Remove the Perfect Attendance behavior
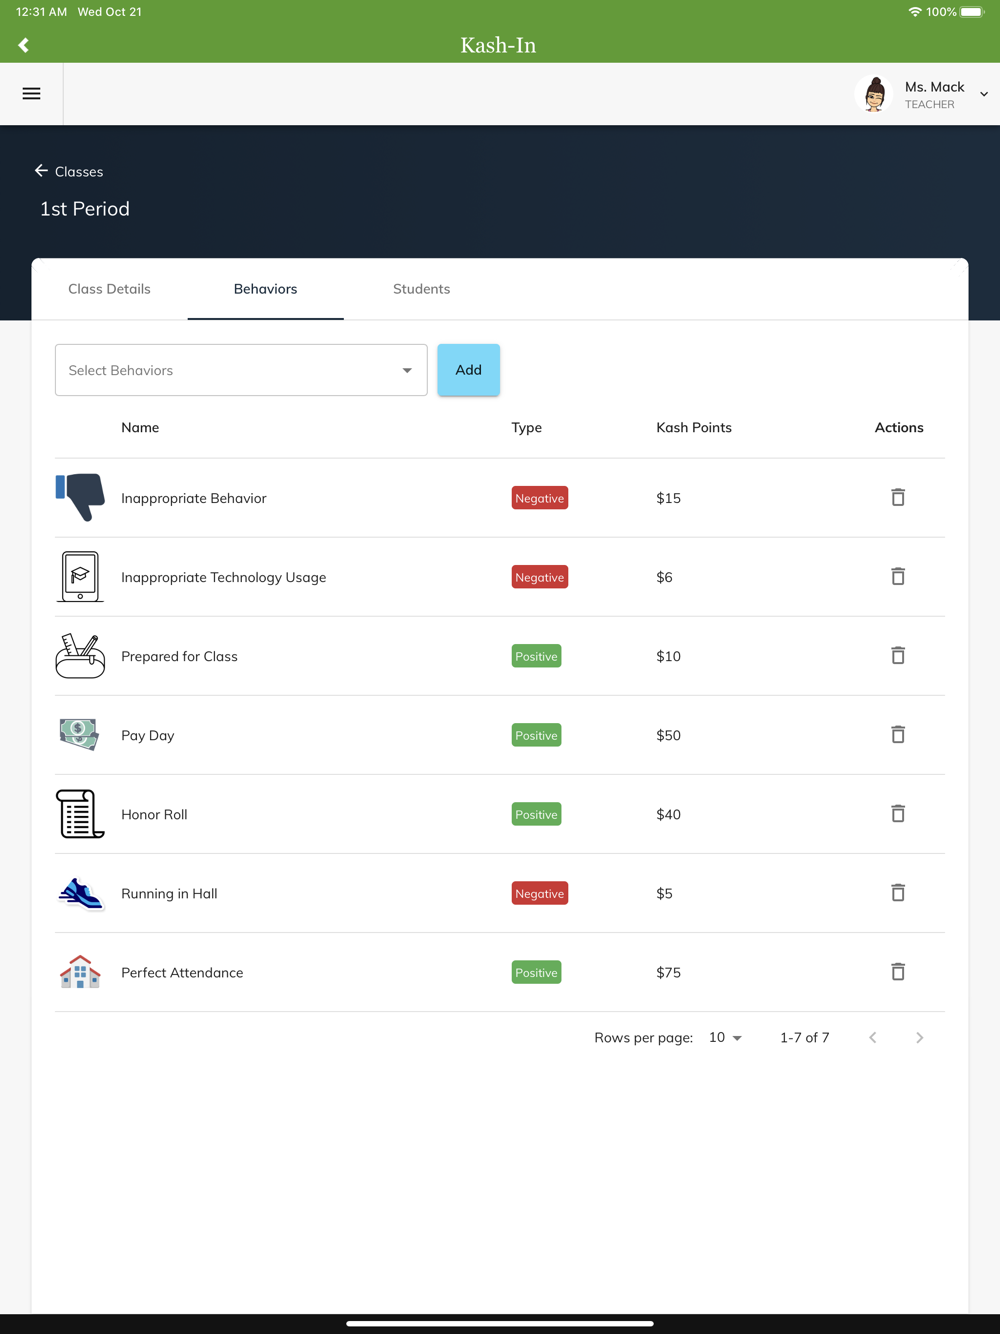Viewport: 1000px width, 1334px height. [x=898, y=972]
